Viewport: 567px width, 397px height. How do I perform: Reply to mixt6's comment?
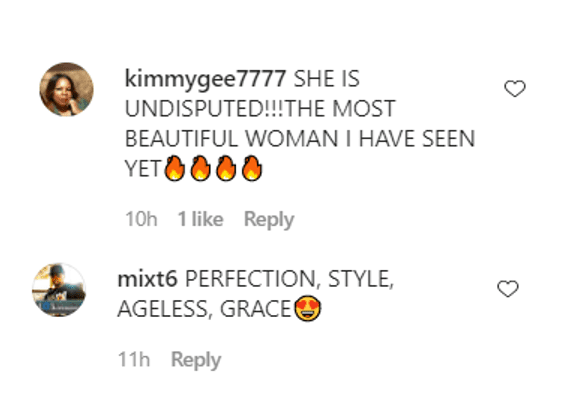point(196,360)
